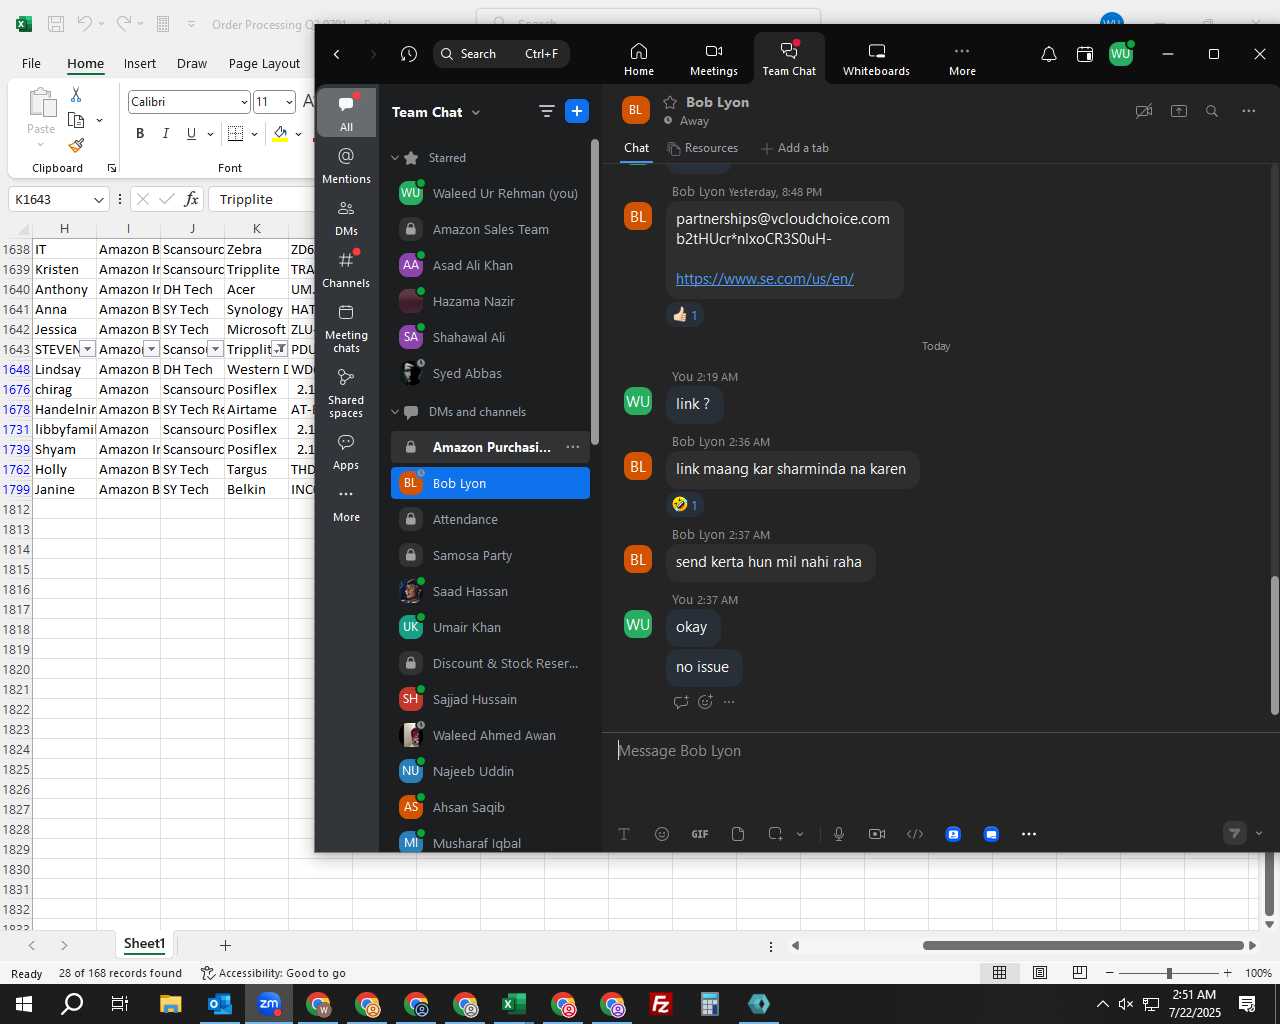Click the Message Bob Lyon input field
1280x1024 pixels.
click(x=938, y=751)
